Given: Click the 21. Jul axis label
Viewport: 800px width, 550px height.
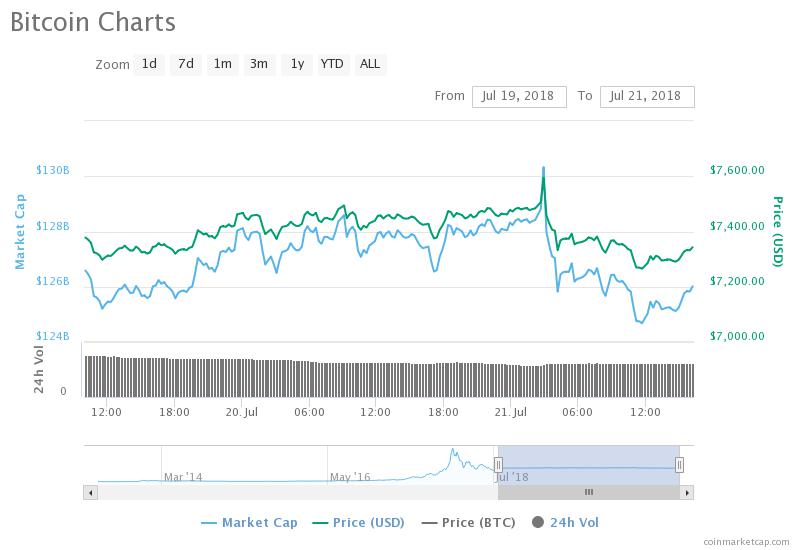Looking at the screenshot, I should click(x=511, y=412).
